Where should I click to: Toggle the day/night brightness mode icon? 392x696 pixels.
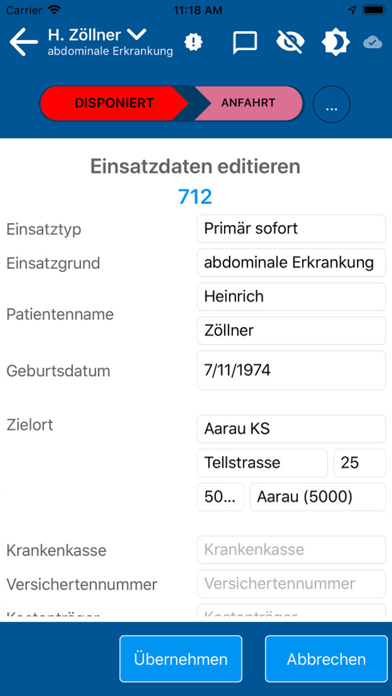click(x=336, y=43)
